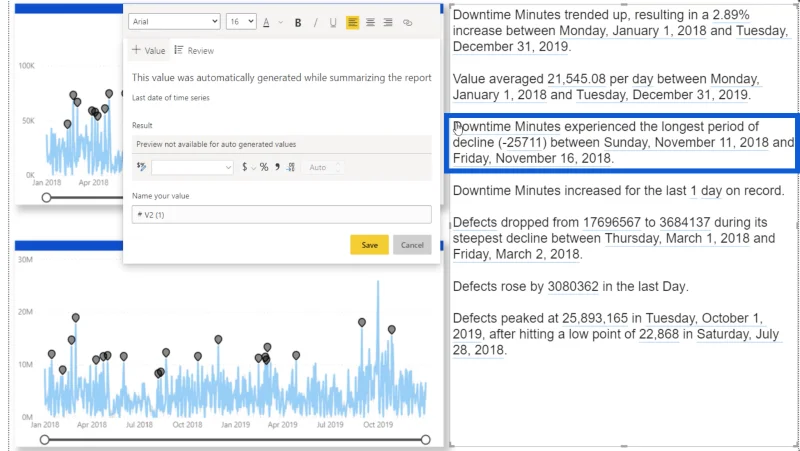Screen dimensions: 800x451
Task: Open the Value tab
Action: pyautogui.click(x=148, y=51)
